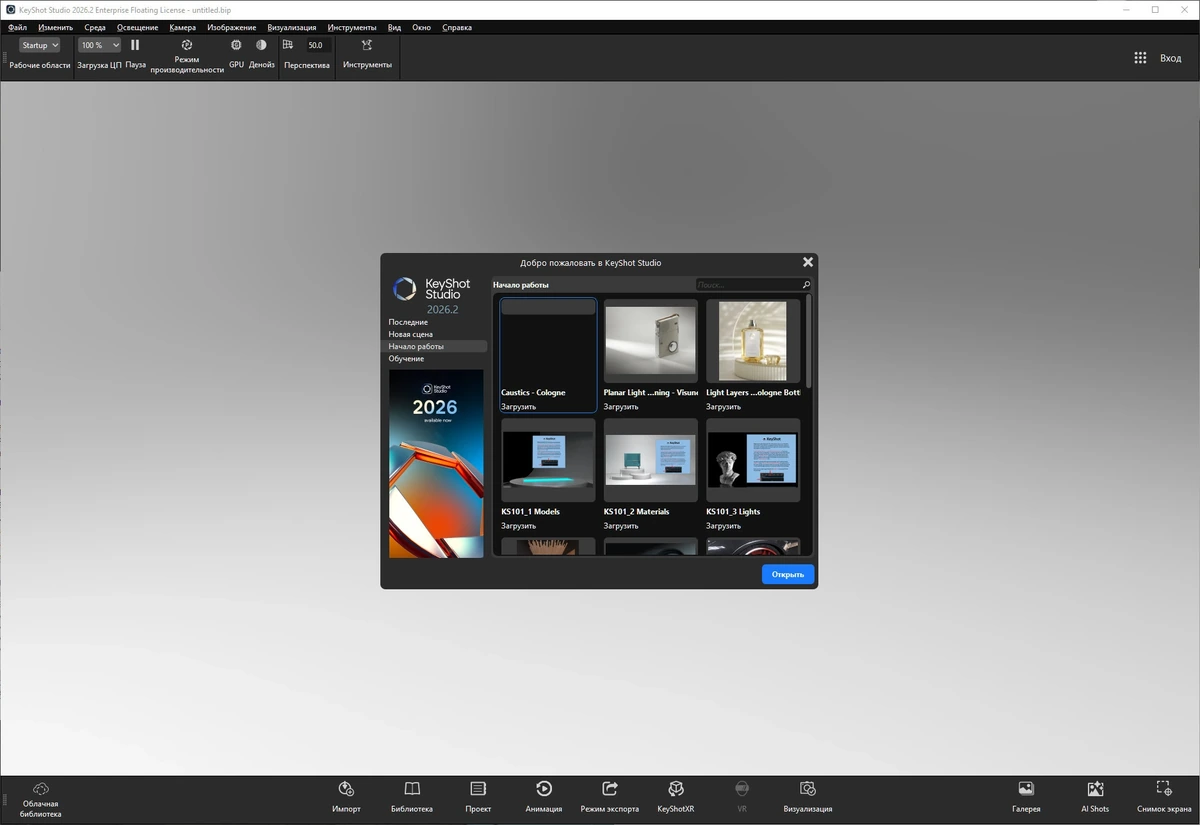Close the welcome dialog

808,262
